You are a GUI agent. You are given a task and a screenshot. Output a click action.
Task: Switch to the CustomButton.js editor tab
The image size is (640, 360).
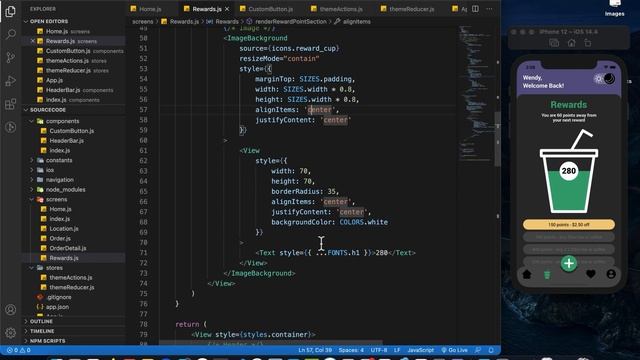[271, 9]
